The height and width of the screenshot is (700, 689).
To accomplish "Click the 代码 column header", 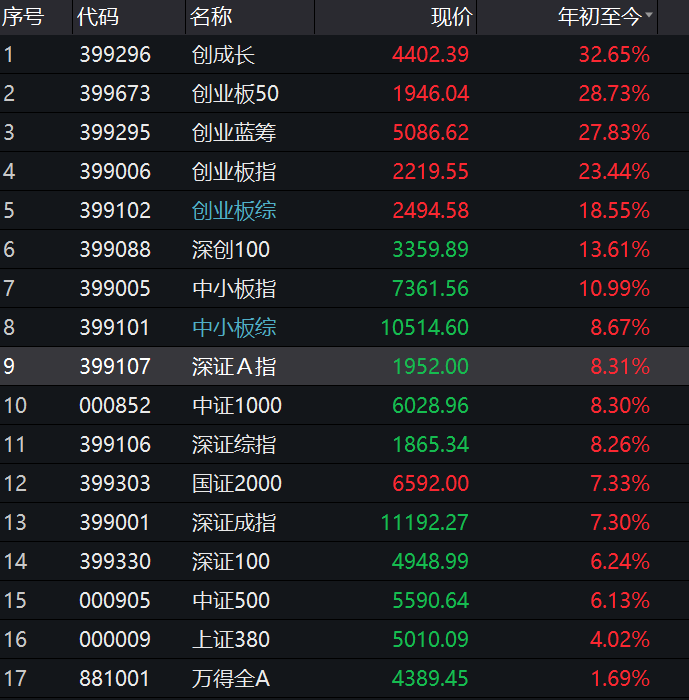I will tap(97, 17).
